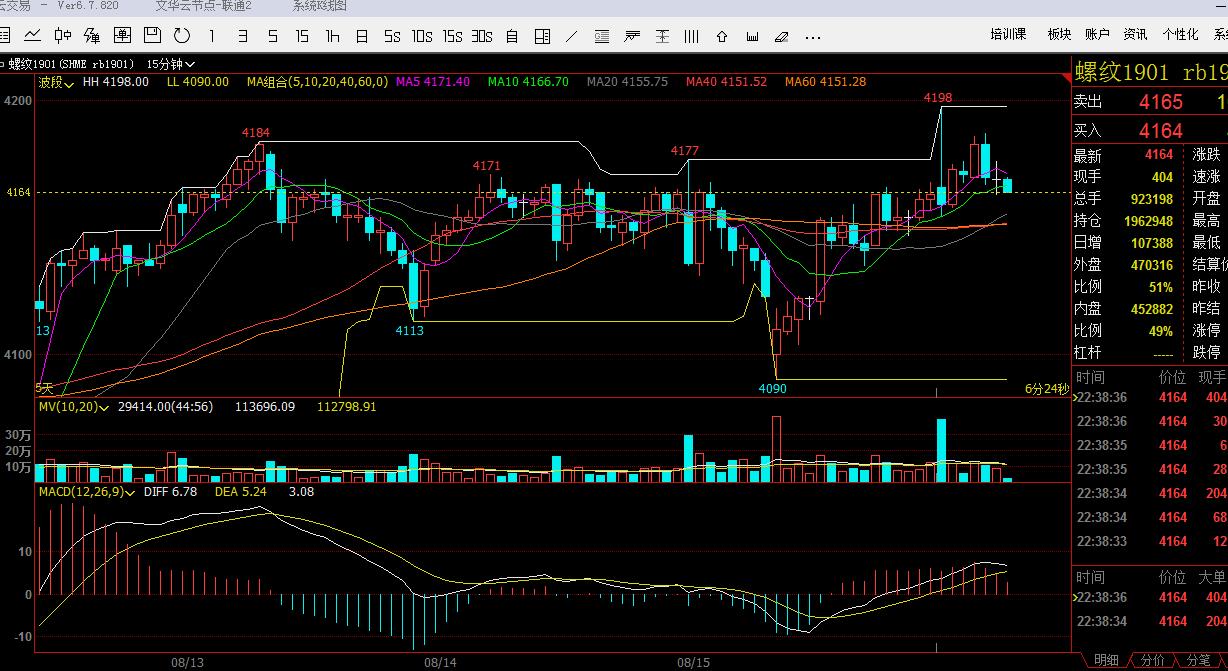1228x671 pixels.
Task: Click the 总手 value 923198
Action: (x=1150, y=199)
